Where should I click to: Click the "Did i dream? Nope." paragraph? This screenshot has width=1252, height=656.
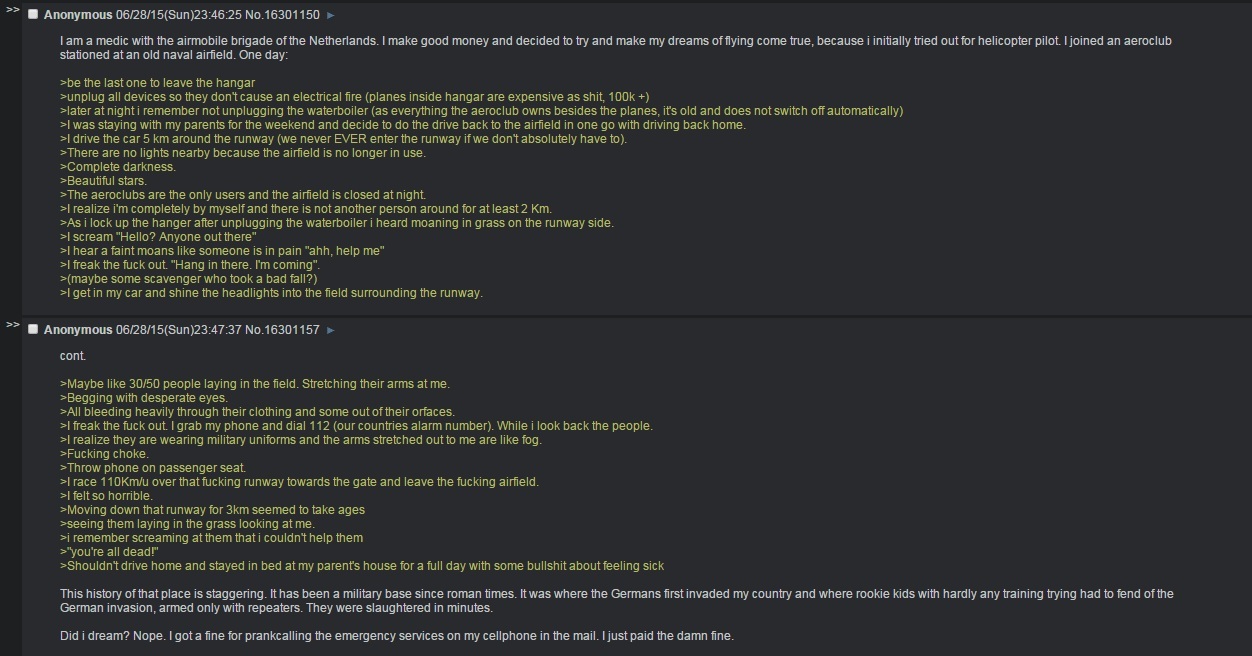pyautogui.click(x=397, y=636)
